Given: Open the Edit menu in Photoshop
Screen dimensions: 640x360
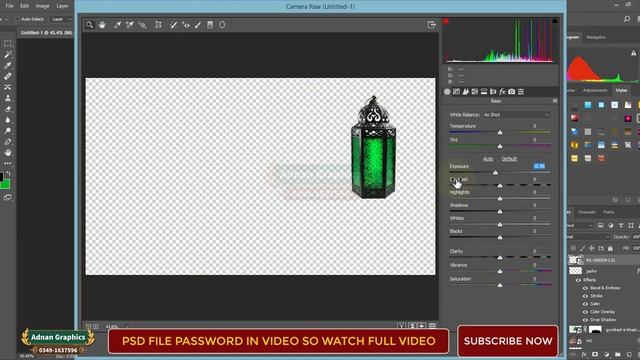Looking at the screenshot, I should (24, 6).
